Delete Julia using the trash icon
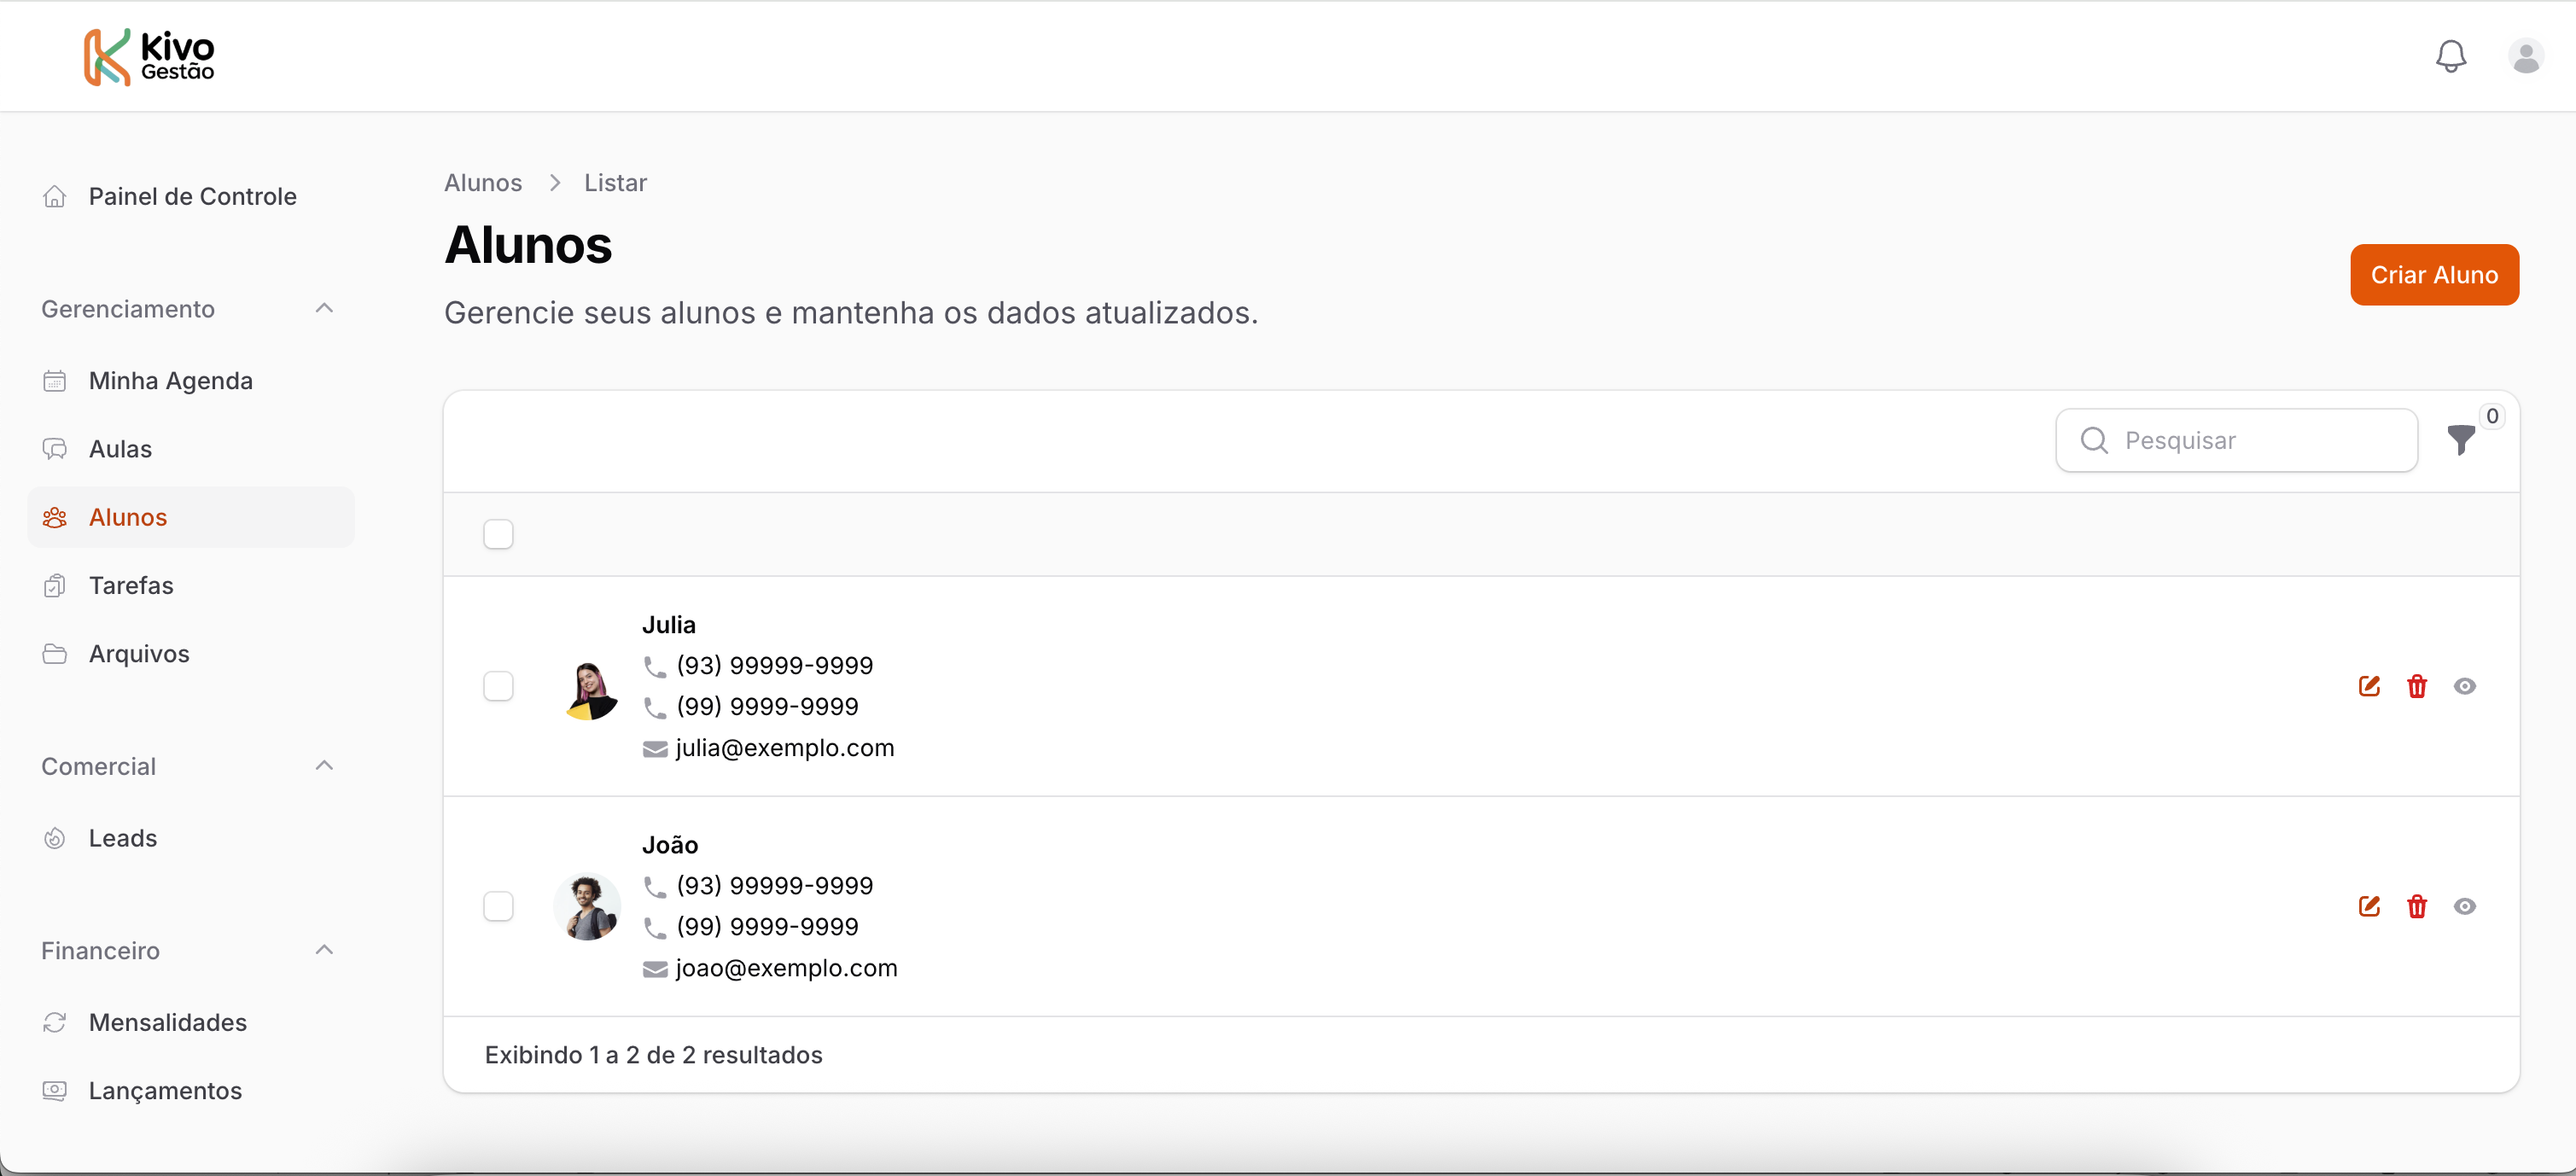This screenshot has width=2576, height=1176. (2416, 686)
